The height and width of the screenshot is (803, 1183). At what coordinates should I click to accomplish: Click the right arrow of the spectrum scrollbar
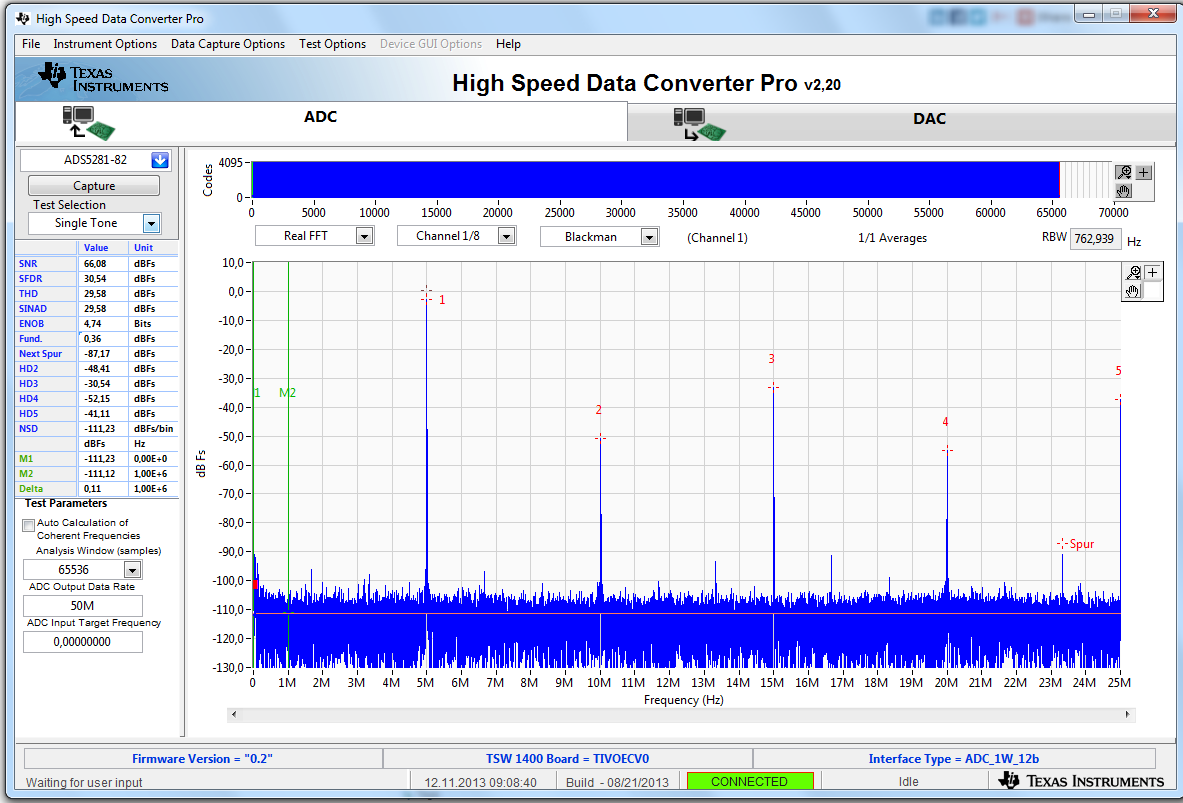tap(1128, 714)
